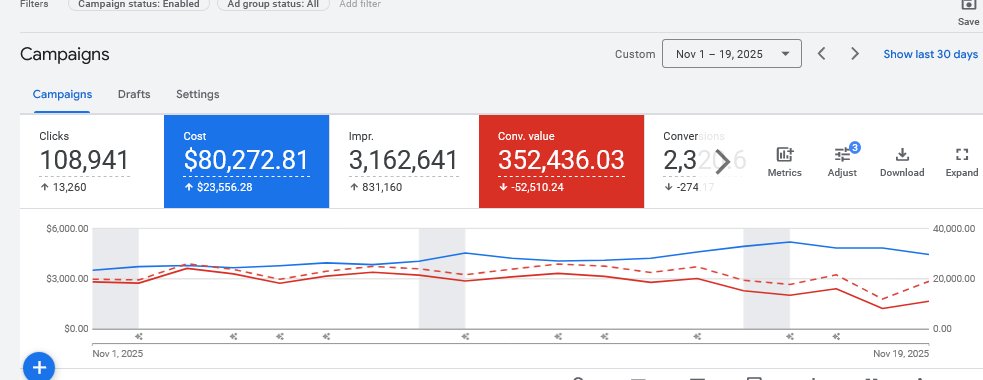
Task: Open the Nov 1 – 19, 2025 date dropdown
Action: pyautogui.click(x=732, y=54)
